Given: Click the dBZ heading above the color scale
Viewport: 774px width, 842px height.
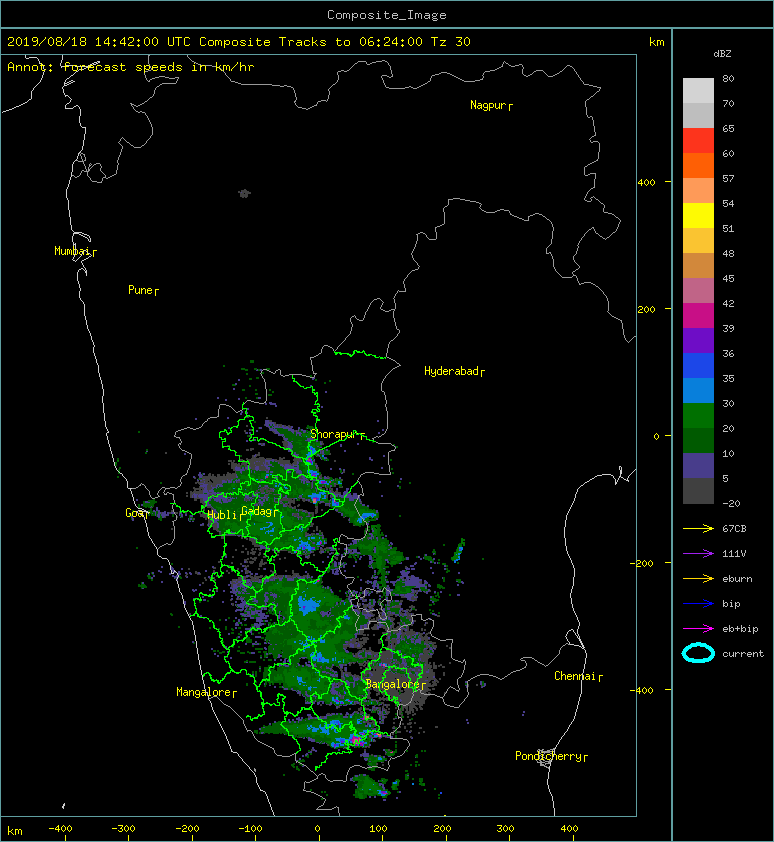Looking at the screenshot, I should click(722, 54).
